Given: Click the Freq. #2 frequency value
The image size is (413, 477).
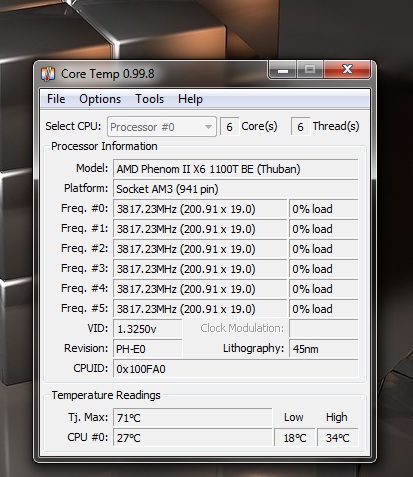Looking at the screenshot, I should (200, 249).
